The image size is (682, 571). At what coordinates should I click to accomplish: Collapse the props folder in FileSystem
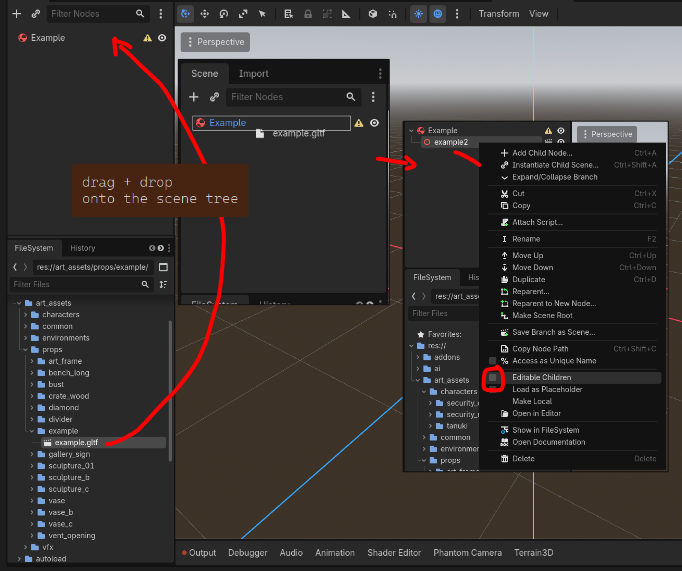(25, 350)
